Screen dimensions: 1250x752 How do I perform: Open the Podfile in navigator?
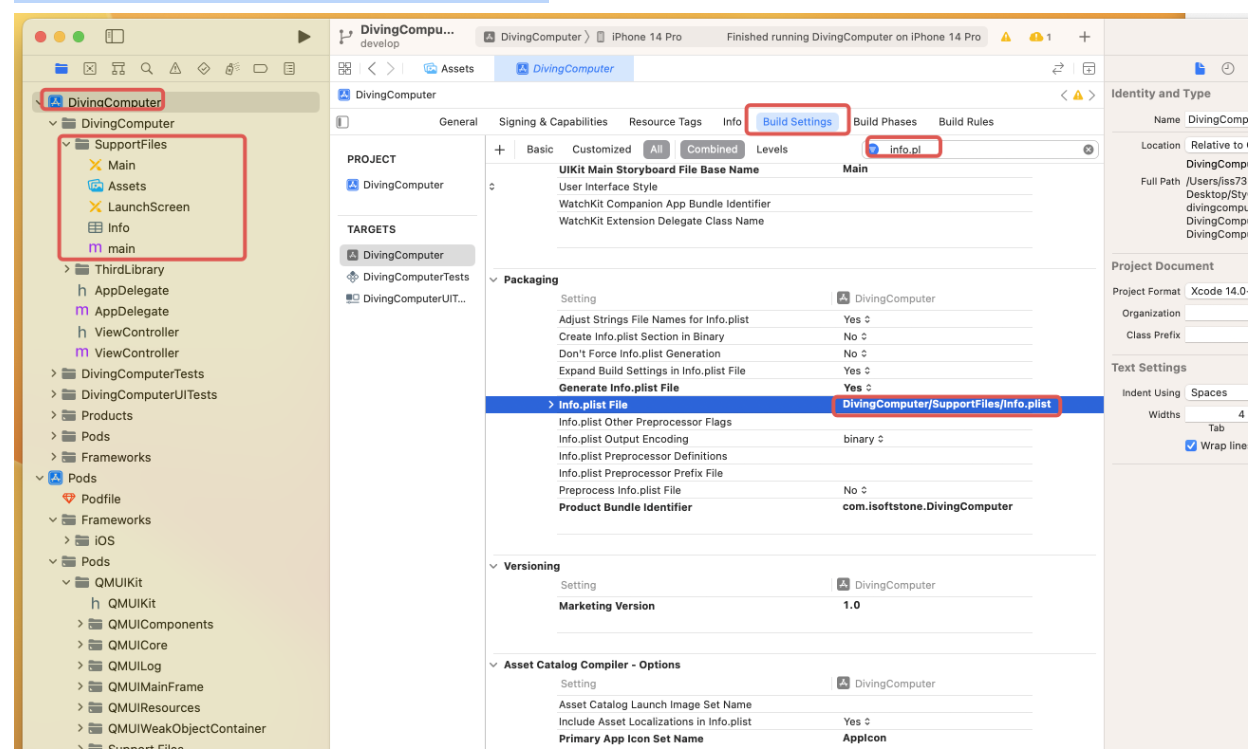coord(101,499)
